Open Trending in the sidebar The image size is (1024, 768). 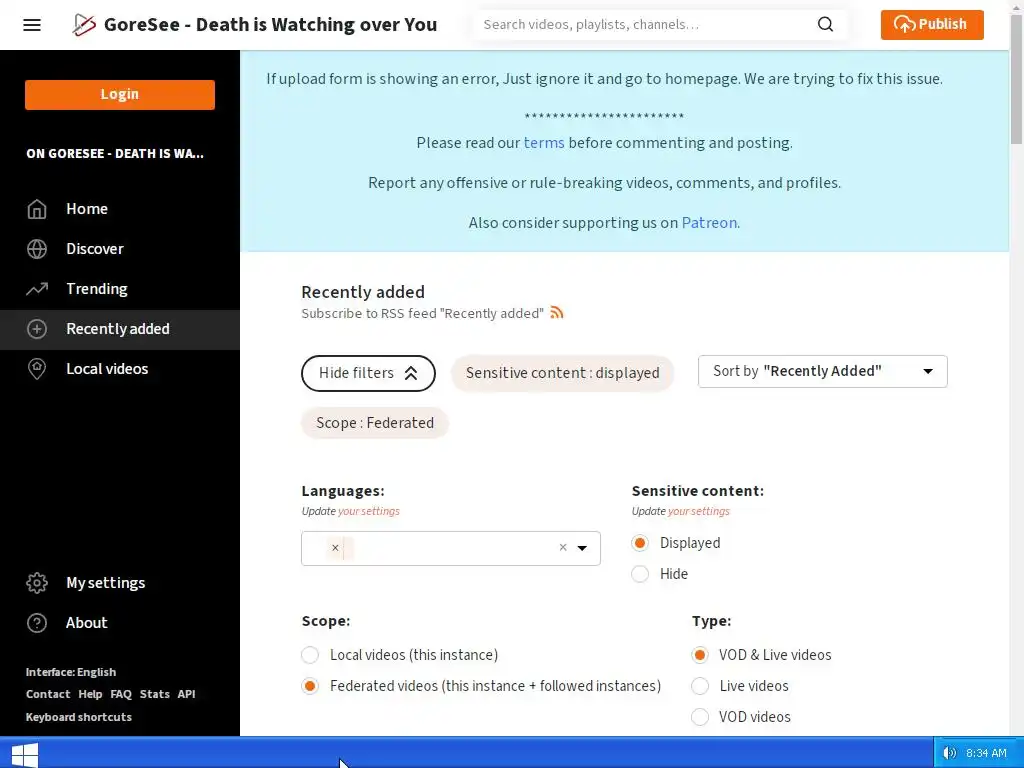point(120,289)
